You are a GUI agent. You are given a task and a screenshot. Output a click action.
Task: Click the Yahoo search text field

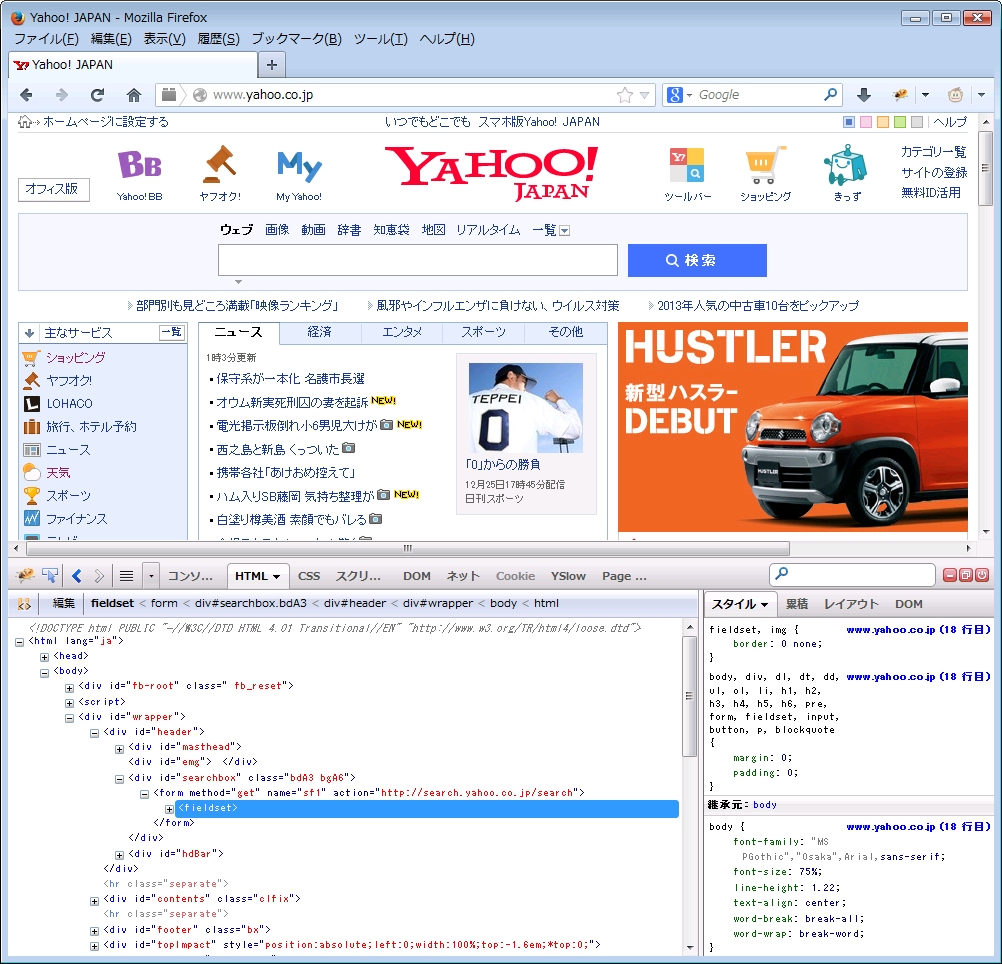tap(418, 260)
